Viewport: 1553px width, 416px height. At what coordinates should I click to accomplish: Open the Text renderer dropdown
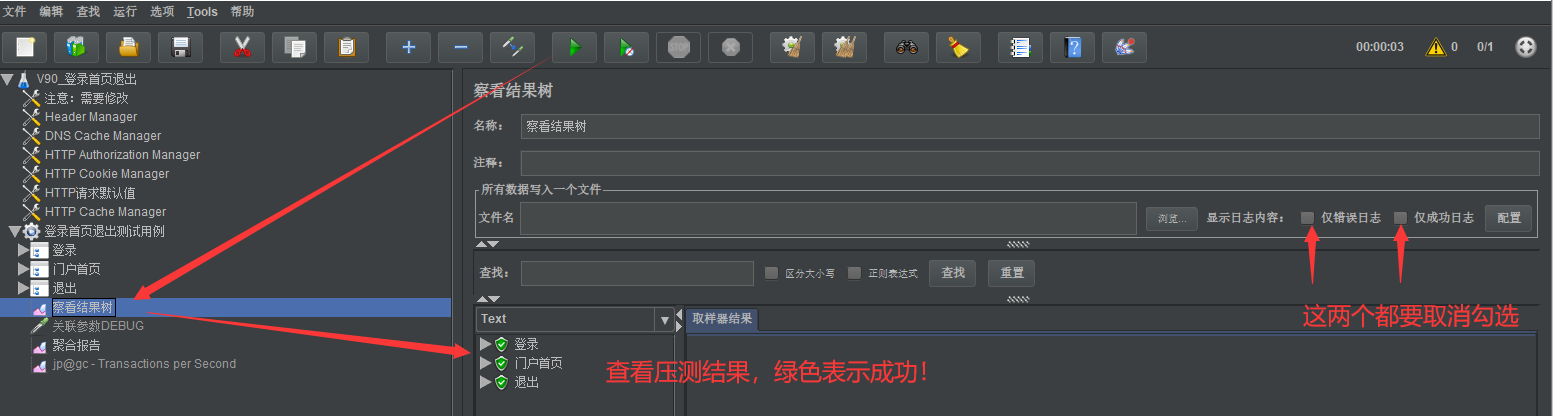point(665,320)
